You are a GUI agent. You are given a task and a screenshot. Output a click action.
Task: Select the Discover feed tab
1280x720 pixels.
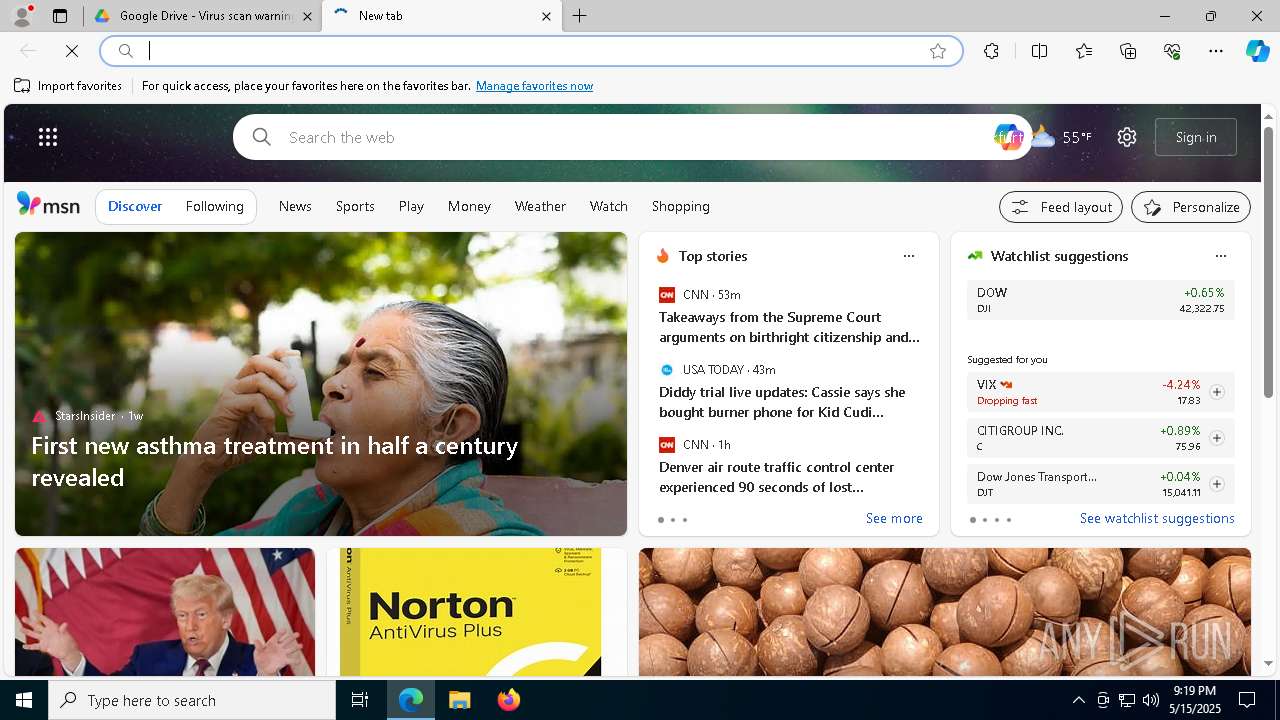click(x=135, y=206)
